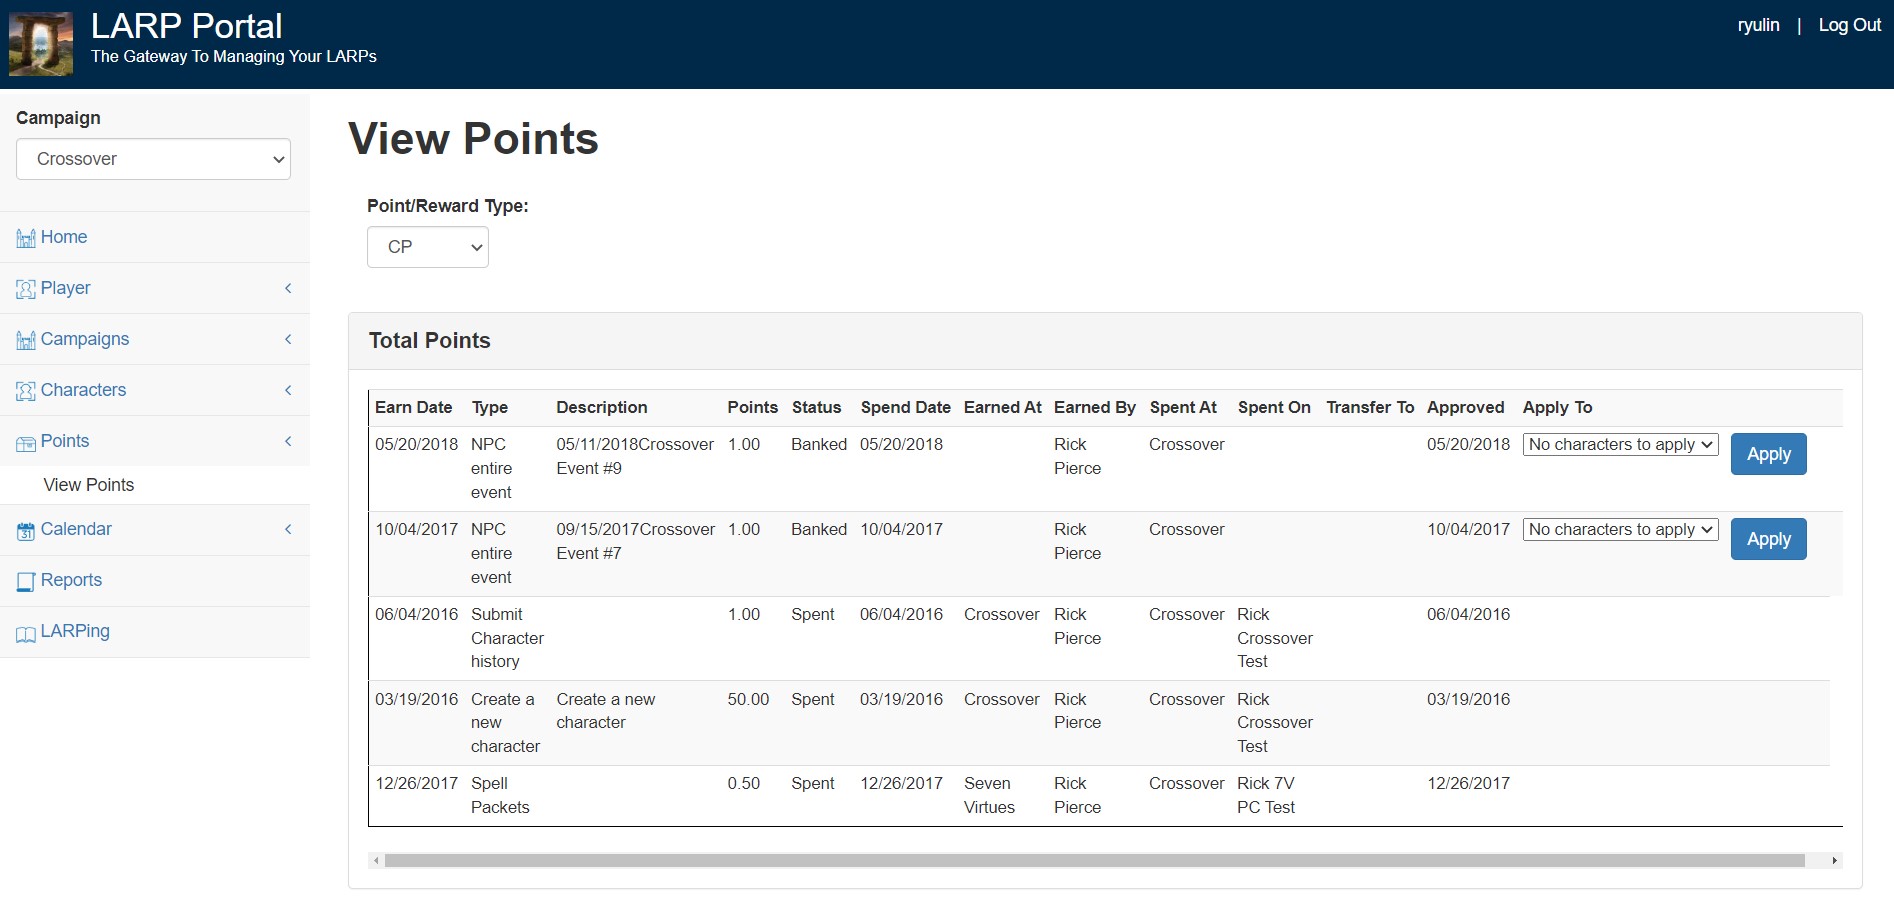Click the Log Out link
Screen dimensions: 1894x897
pos(1849,25)
